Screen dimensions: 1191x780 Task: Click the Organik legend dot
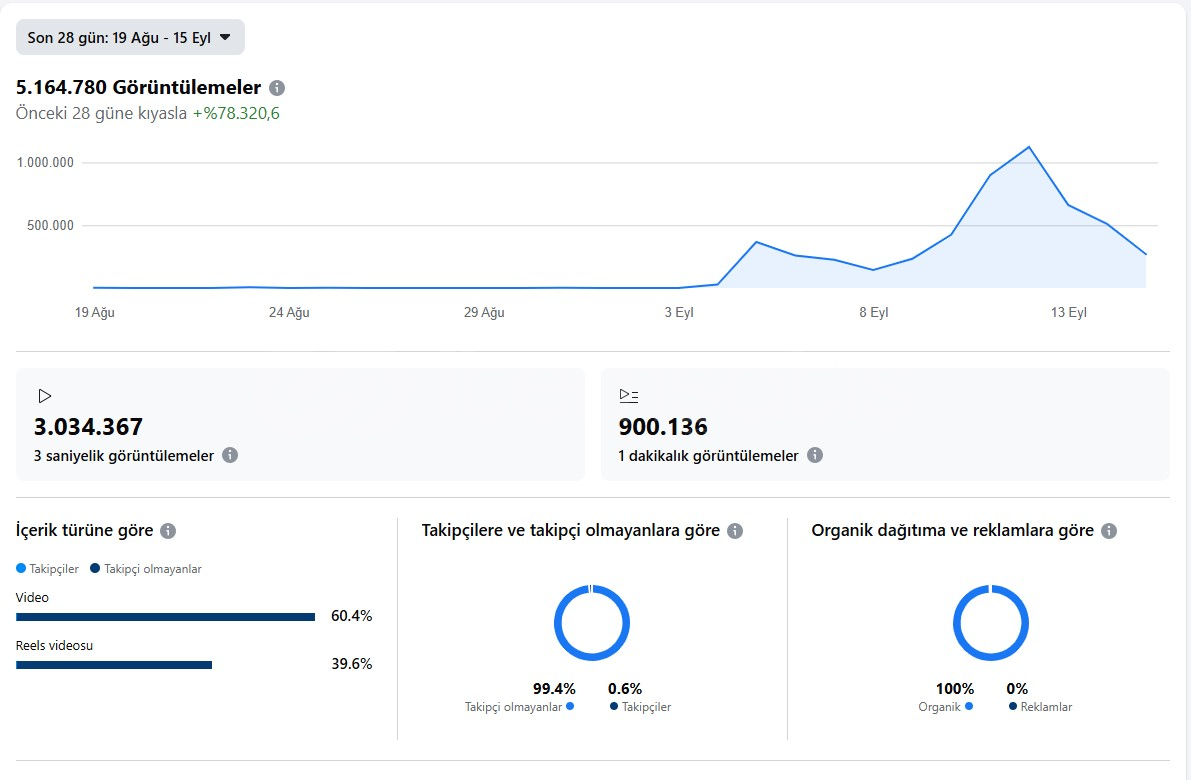(x=968, y=706)
